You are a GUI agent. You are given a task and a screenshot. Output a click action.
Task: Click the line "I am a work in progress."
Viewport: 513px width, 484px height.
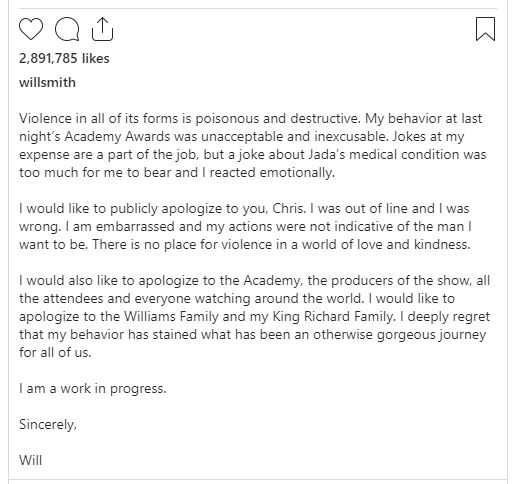tap(93, 389)
